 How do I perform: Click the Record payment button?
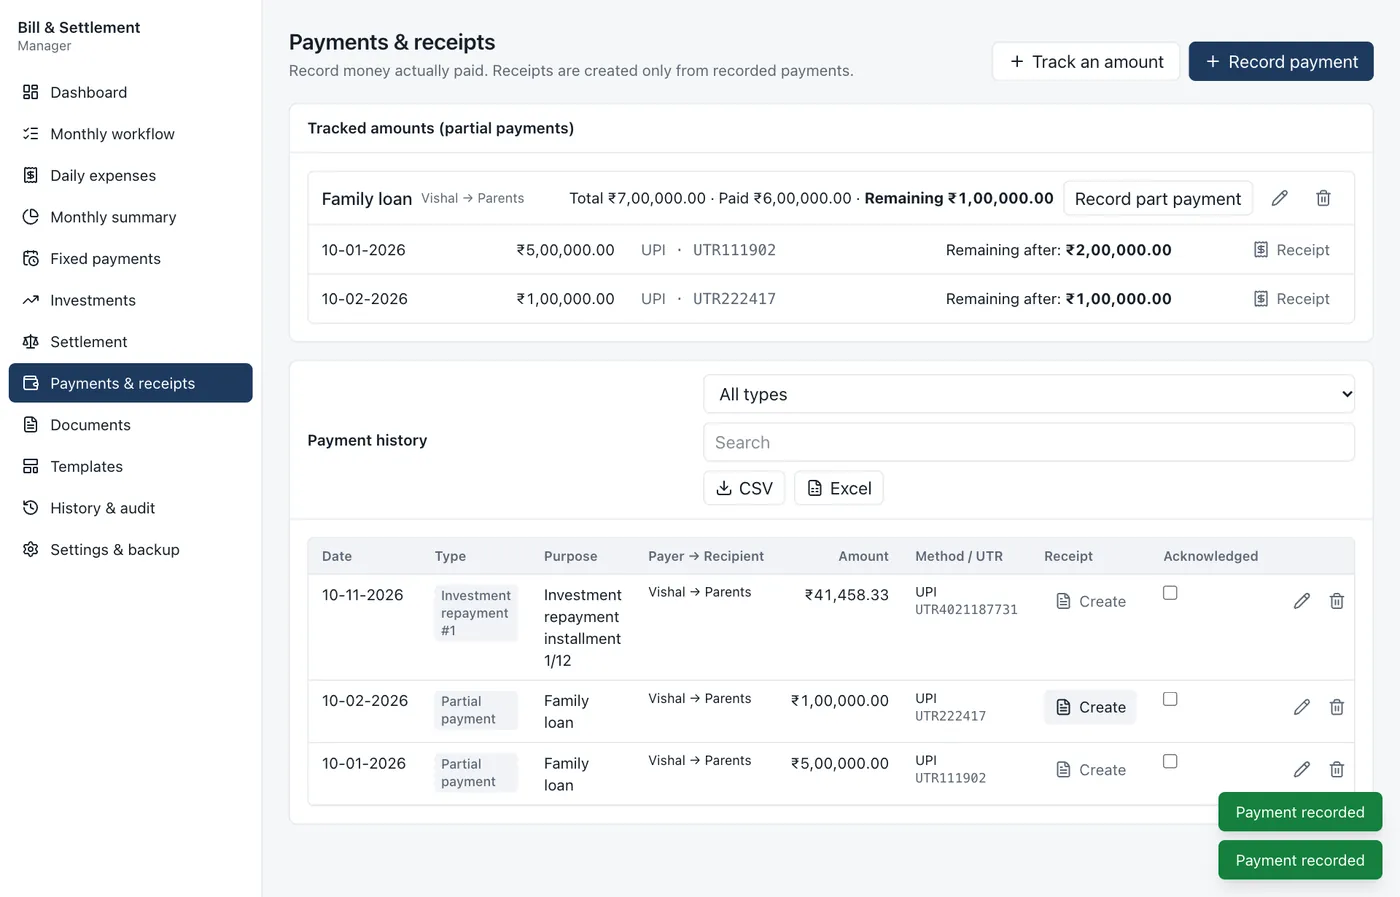[1281, 62]
